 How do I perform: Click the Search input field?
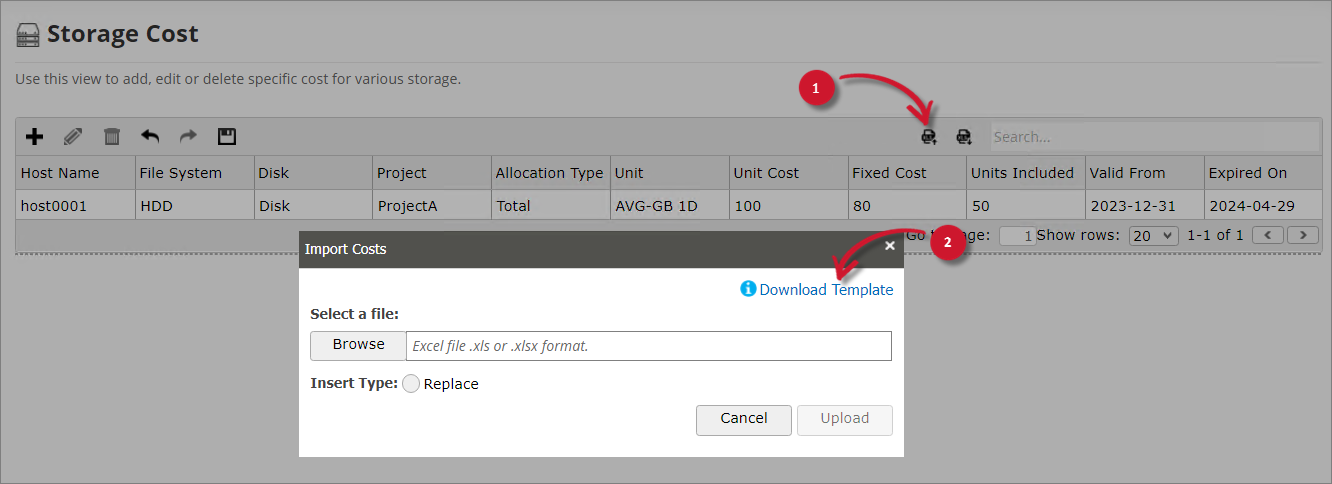[1154, 137]
